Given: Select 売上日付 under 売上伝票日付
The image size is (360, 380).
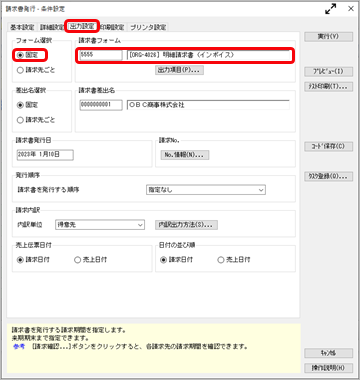Looking at the screenshot, I should click(x=91, y=260).
